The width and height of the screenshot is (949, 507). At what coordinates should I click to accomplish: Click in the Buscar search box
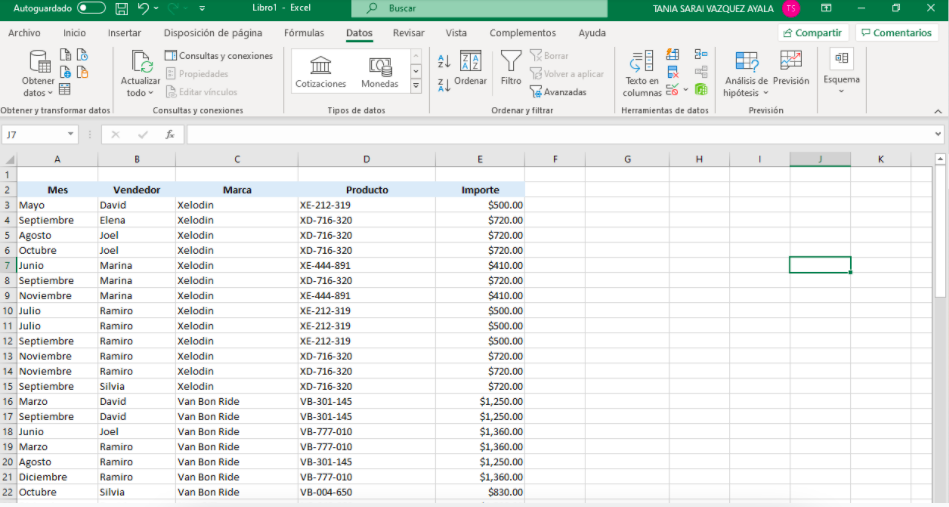(479, 8)
